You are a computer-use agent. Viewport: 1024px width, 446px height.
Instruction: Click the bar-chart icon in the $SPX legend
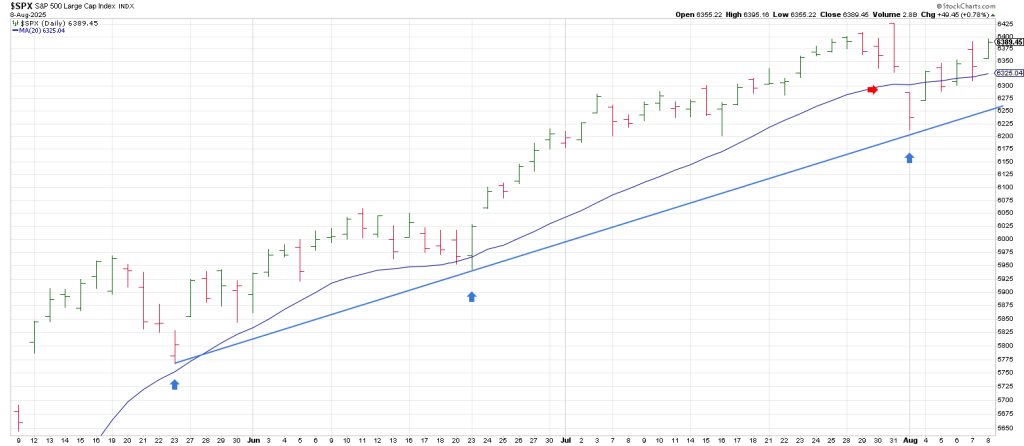(x=15, y=23)
